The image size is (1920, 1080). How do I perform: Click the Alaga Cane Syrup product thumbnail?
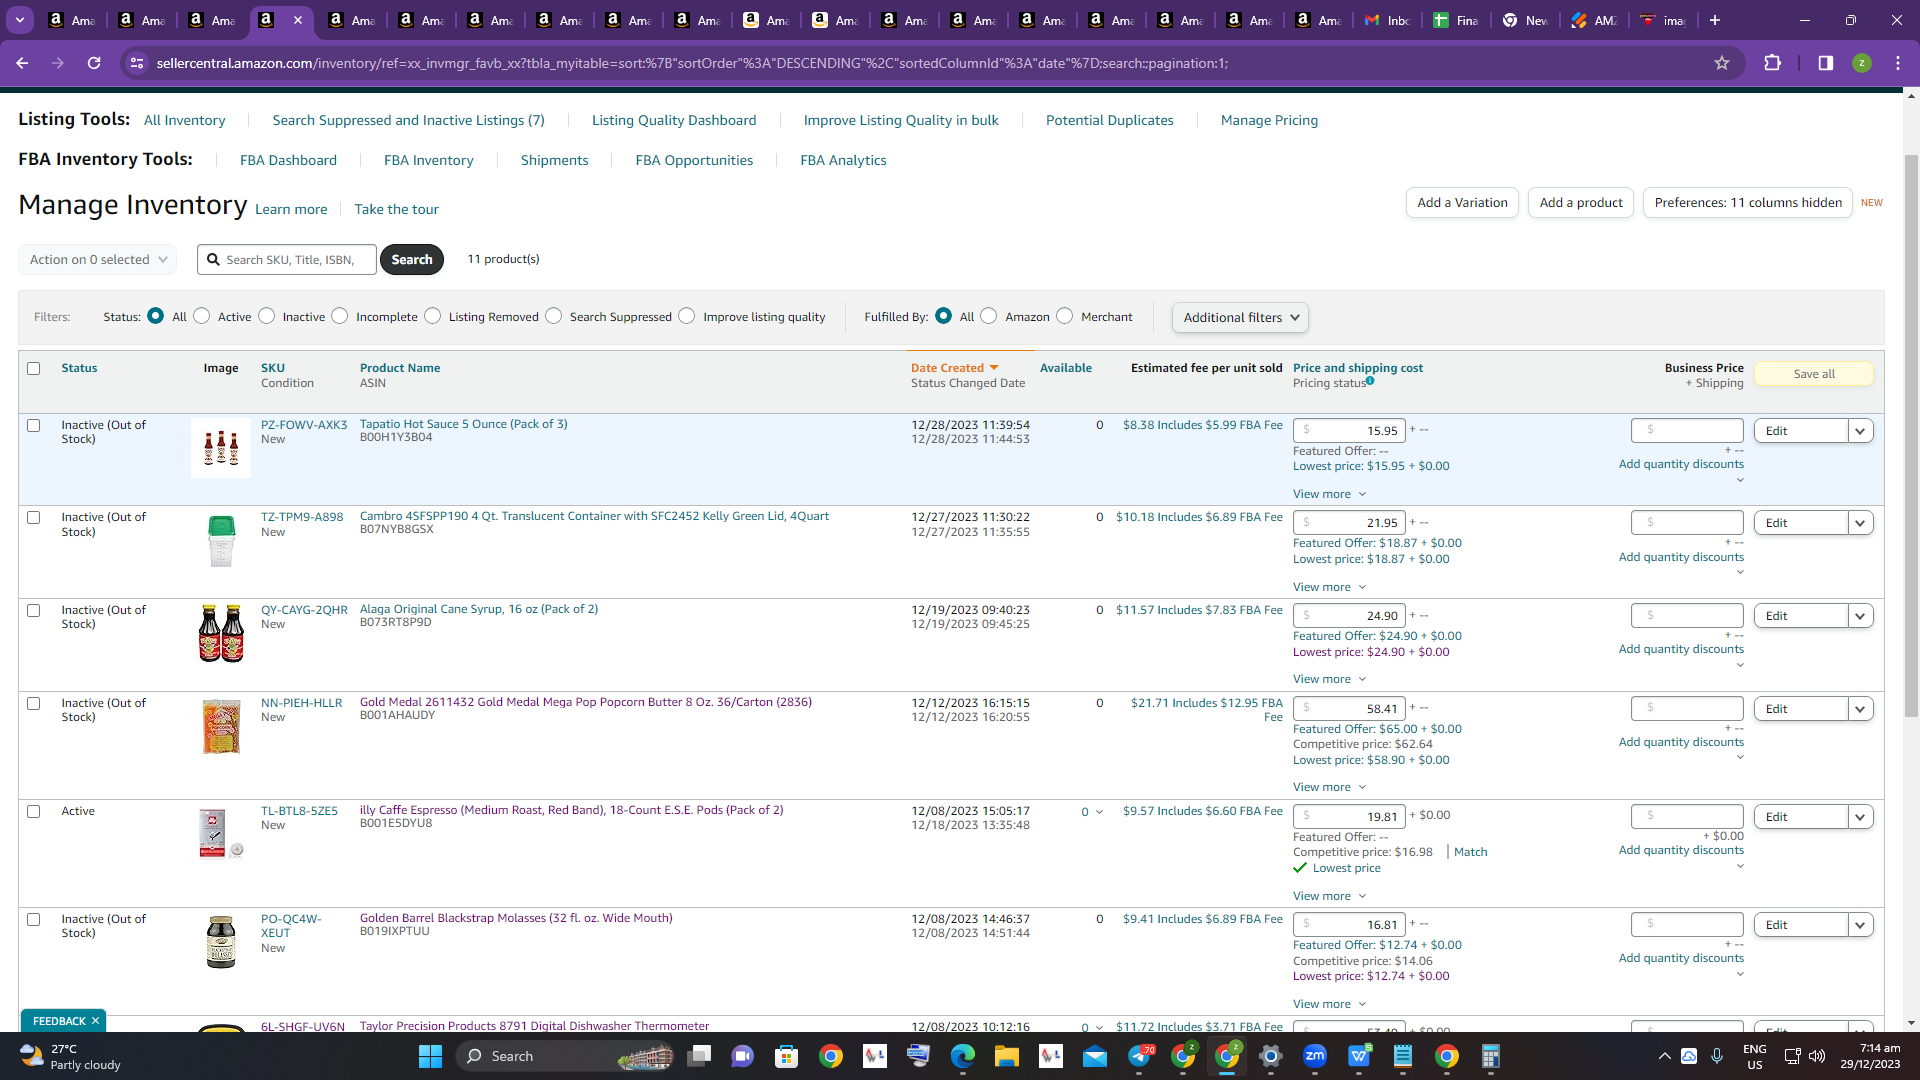[221, 633]
